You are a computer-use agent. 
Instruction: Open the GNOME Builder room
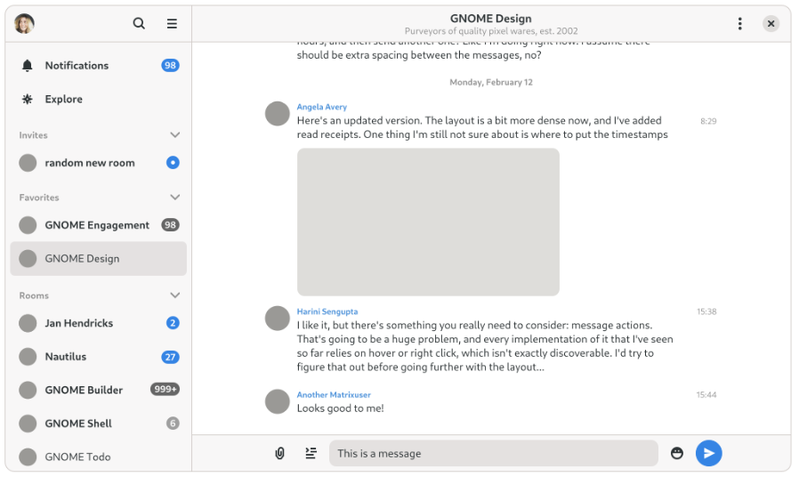[x=98, y=390]
